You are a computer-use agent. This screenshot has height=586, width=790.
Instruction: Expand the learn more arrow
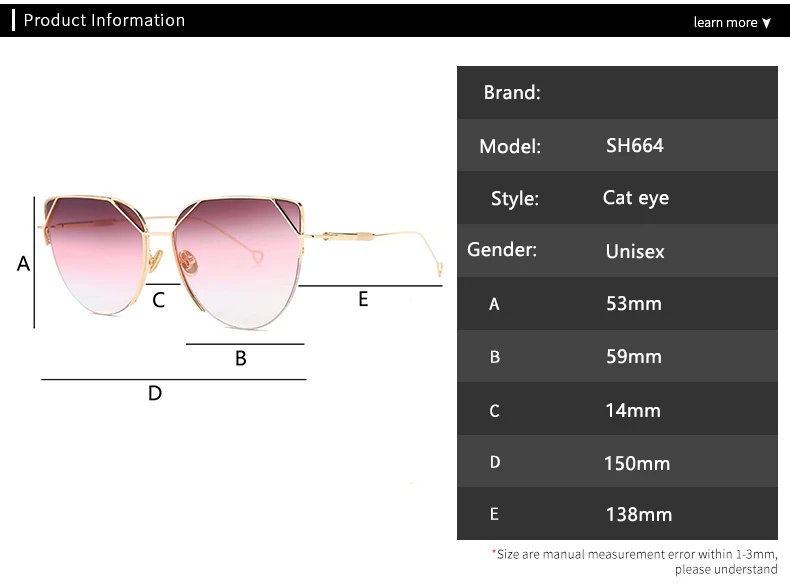[766, 23]
